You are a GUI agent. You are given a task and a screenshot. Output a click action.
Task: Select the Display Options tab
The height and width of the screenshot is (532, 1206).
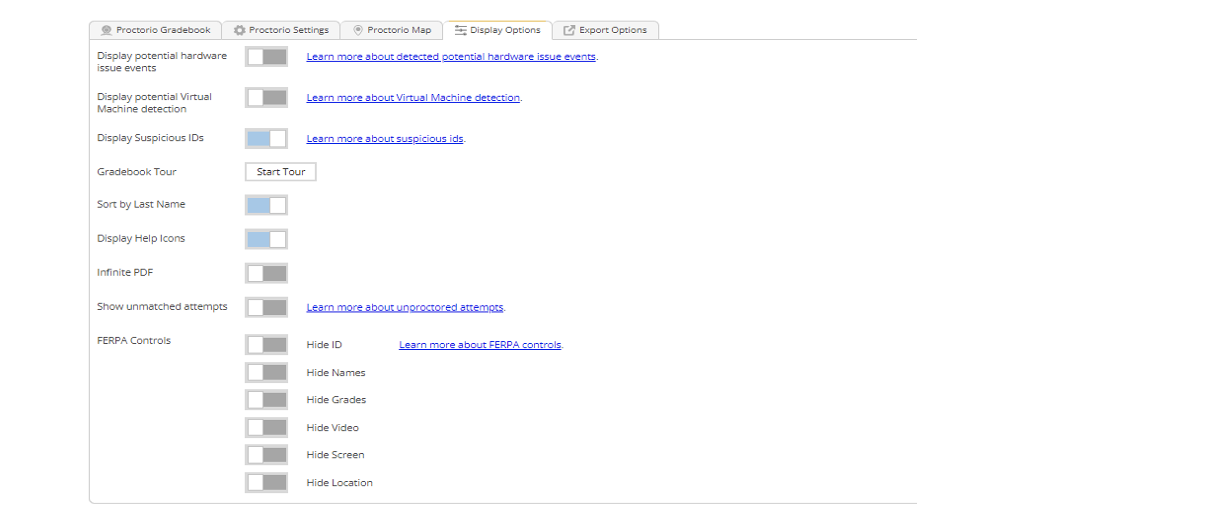coord(497,30)
